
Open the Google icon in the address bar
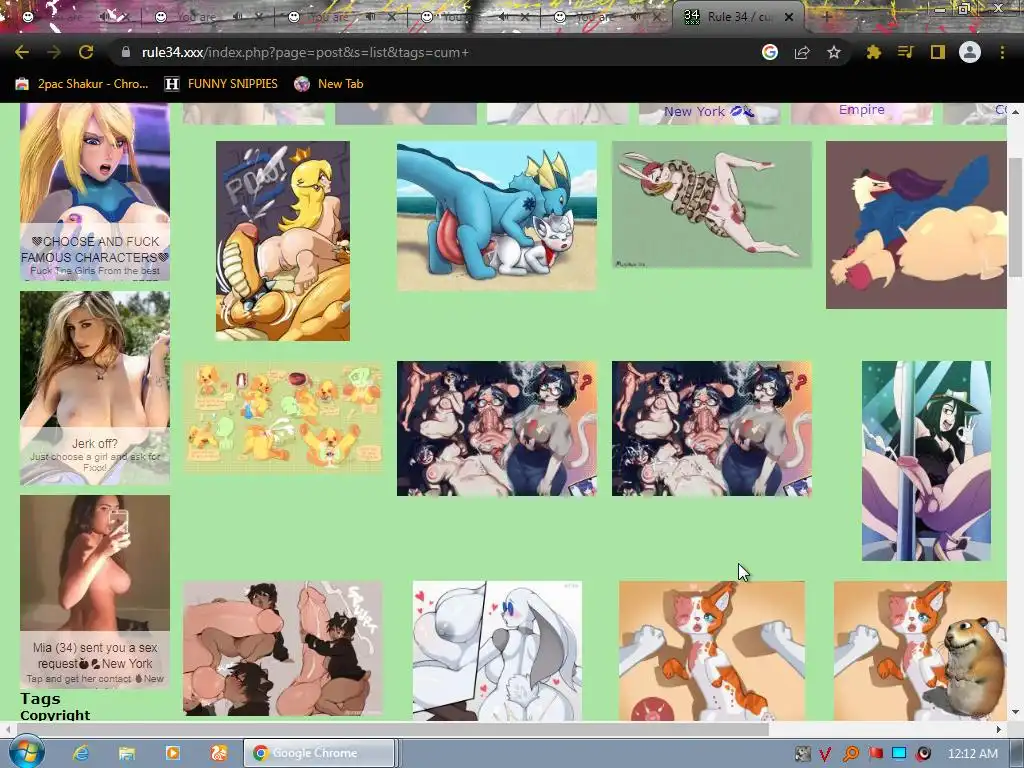770,52
